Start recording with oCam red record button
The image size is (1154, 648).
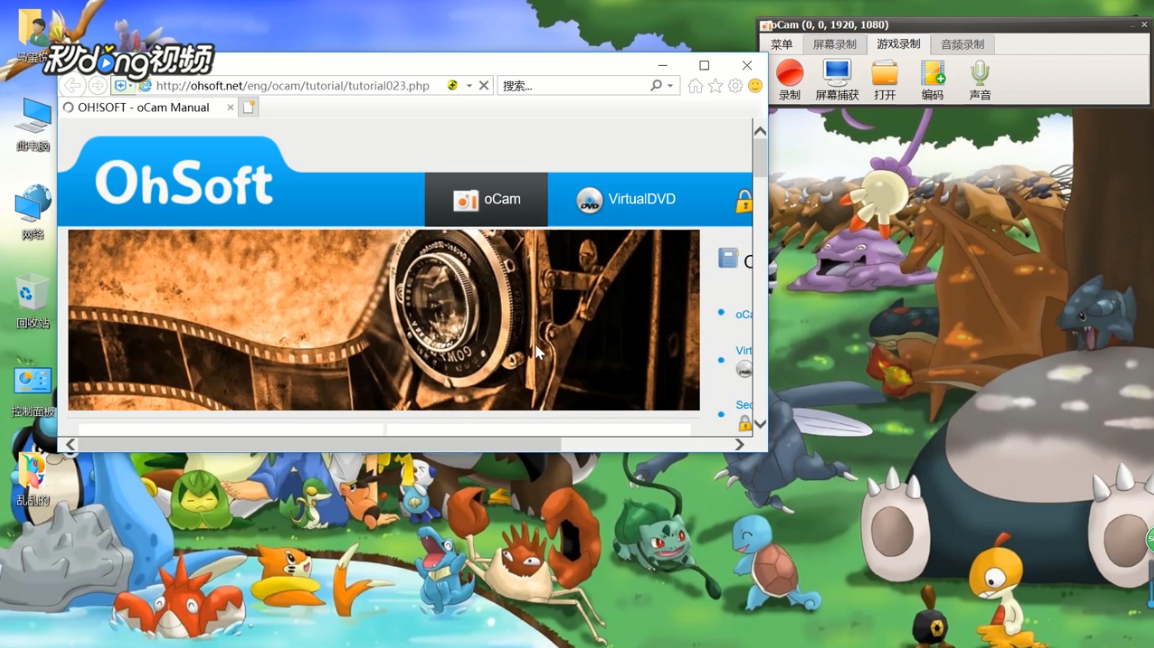789,80
